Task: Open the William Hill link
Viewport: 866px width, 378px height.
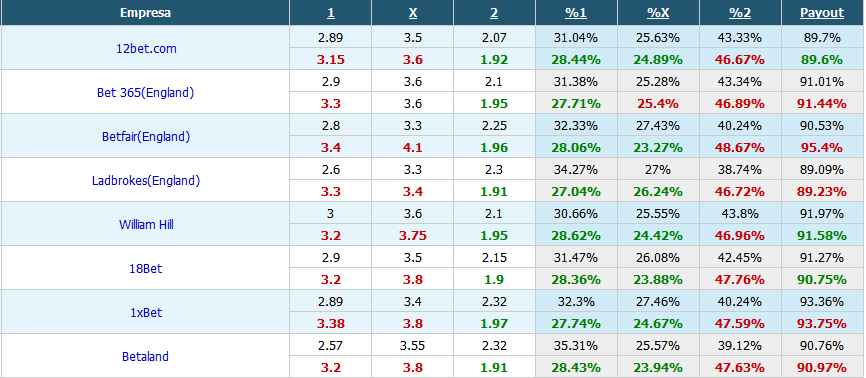Action: 146,224
